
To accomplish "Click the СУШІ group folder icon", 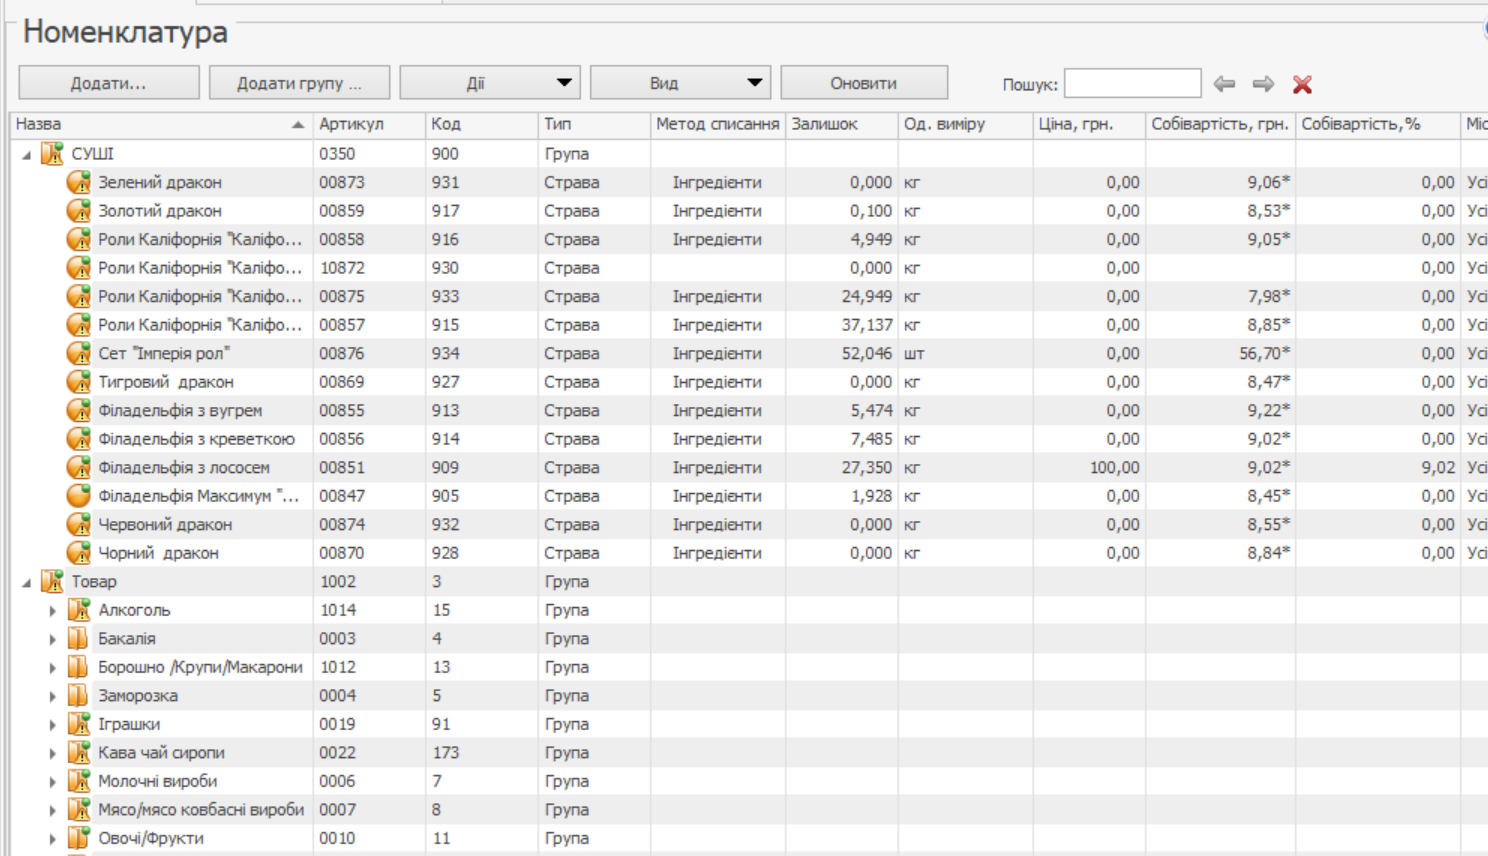I will click(52, 154).
